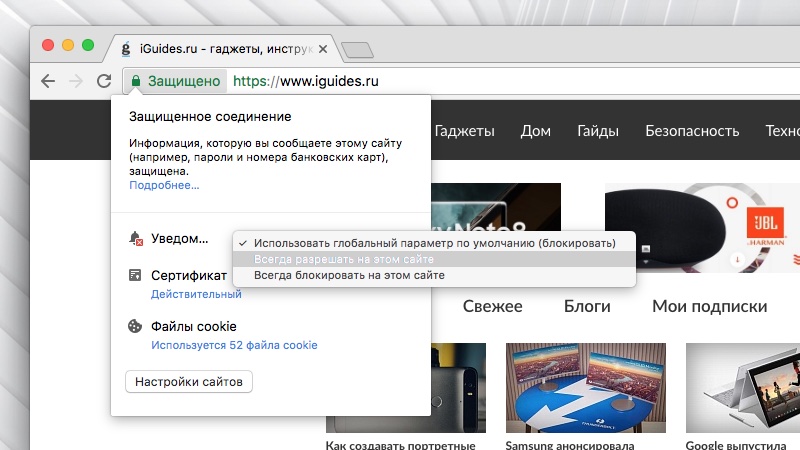
Task: Click the notifications bell icon in popup
Action: pyautogui.click(x=135, y=239)
